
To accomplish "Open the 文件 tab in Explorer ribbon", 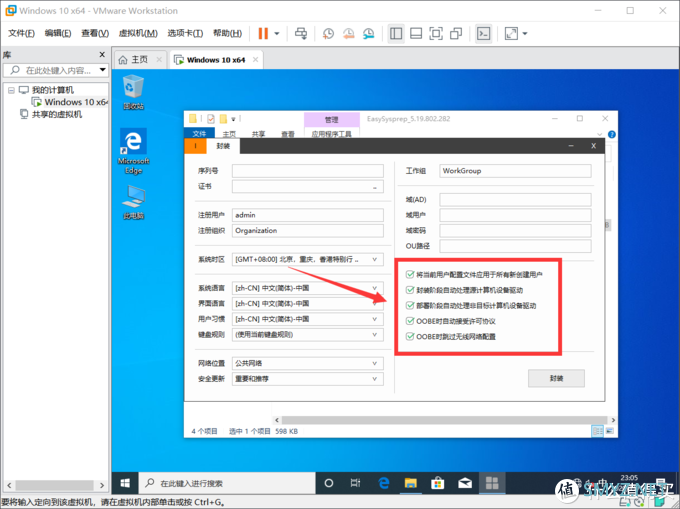I will (199, 134).
